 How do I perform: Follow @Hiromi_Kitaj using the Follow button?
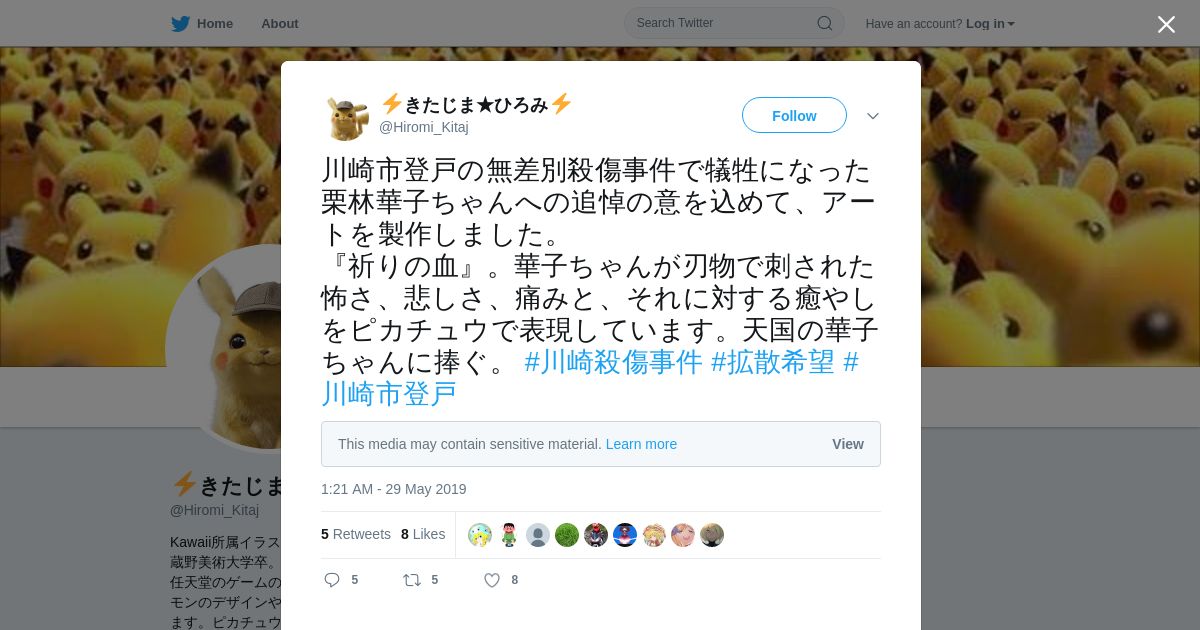tap(794, 116)
